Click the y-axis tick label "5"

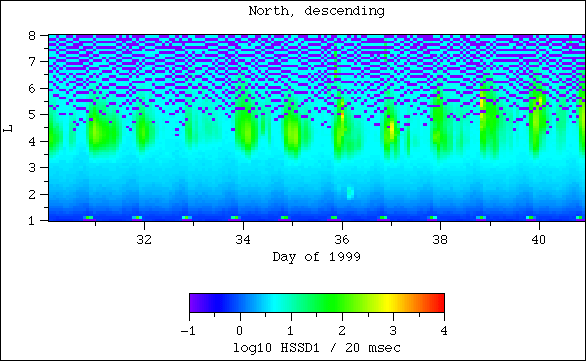32,114
